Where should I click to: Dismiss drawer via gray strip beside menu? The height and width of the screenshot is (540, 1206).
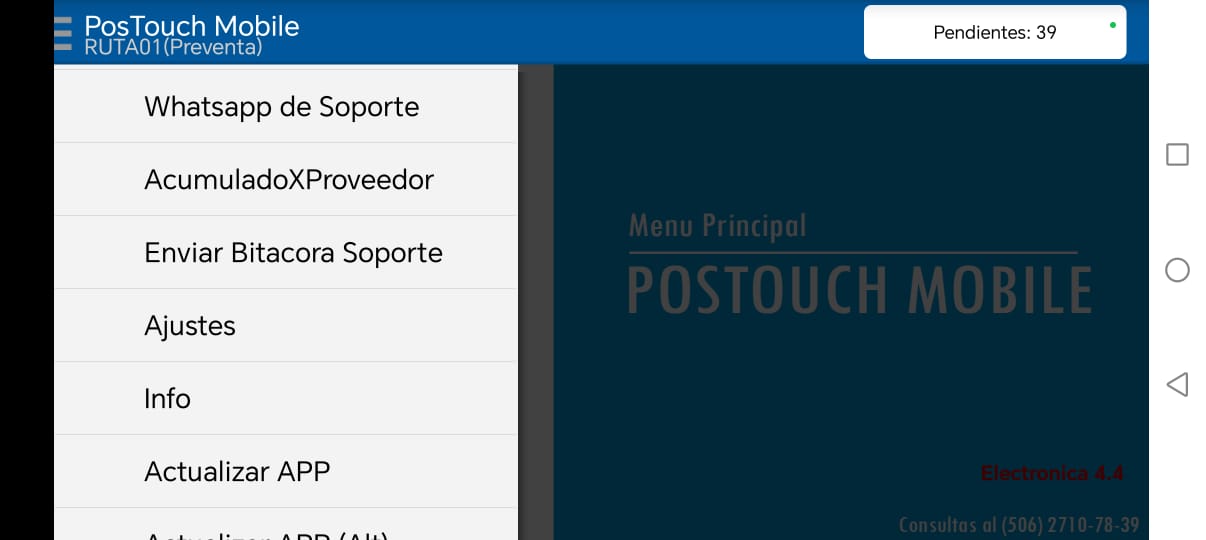coord(536,302)
